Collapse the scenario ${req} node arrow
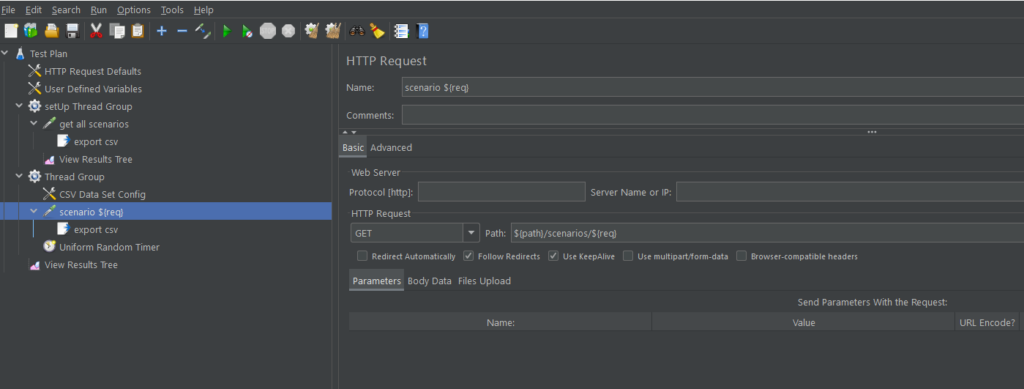Image resolution: width=1024 pixels, height=389 pixels. tap(34, 211)
